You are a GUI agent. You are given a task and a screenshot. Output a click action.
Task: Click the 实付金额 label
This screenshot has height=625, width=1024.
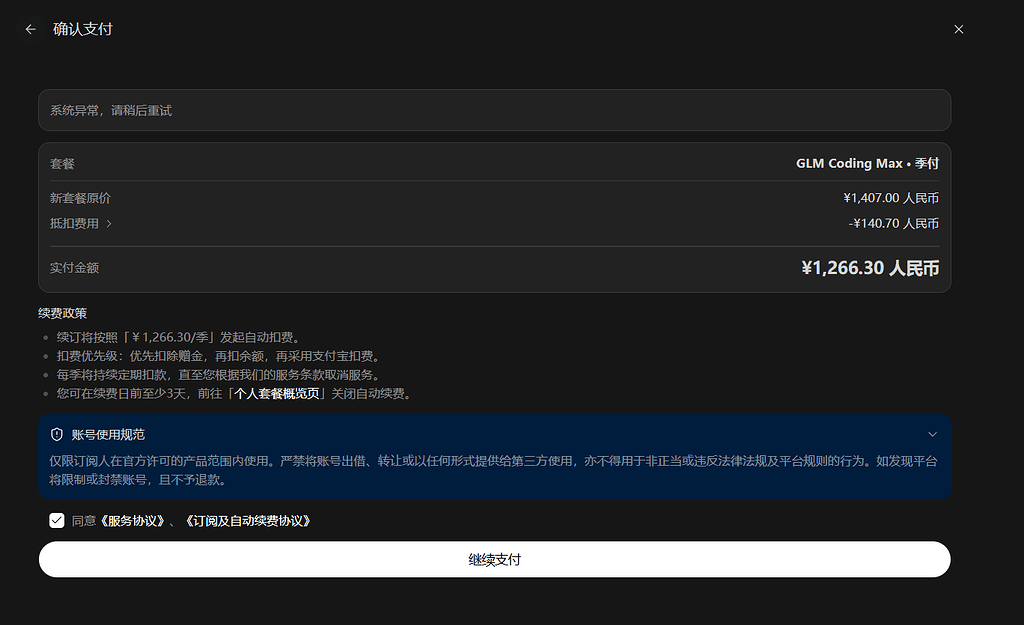pos(74,268)
